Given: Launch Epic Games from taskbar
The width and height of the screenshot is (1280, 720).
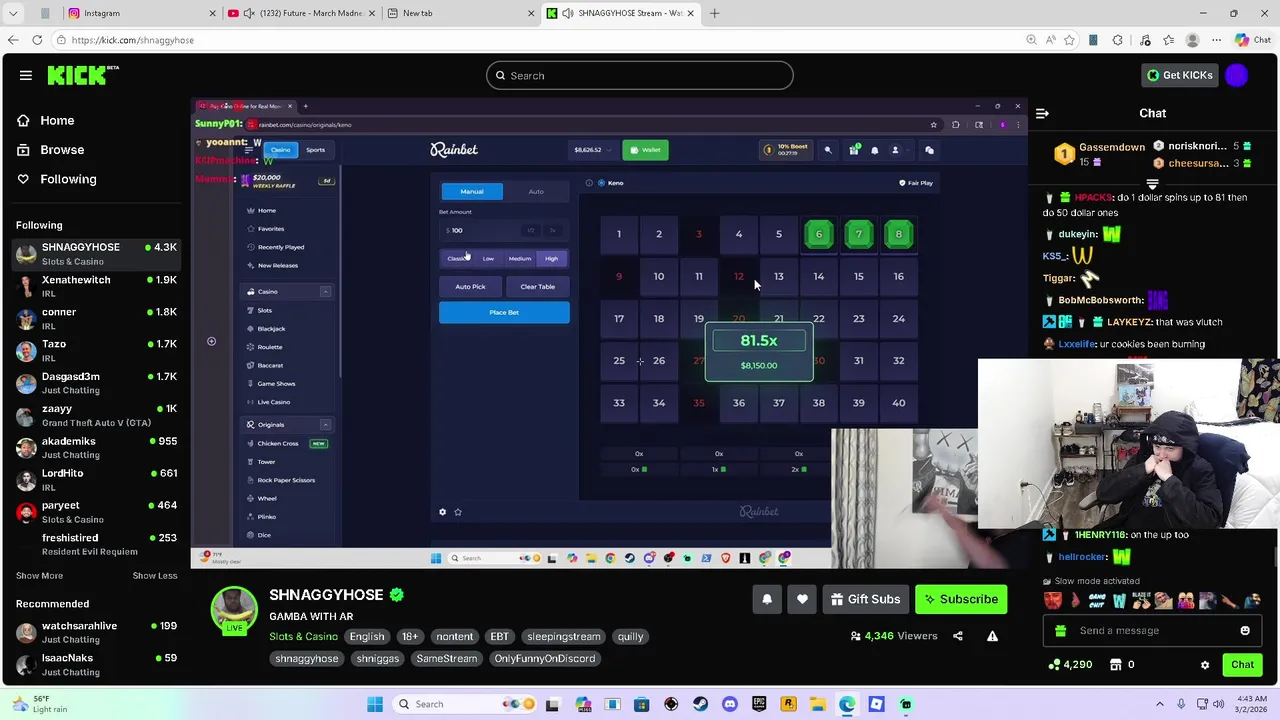Looking at the screenshot, I should pyautogui.click(x=759, y=704).
